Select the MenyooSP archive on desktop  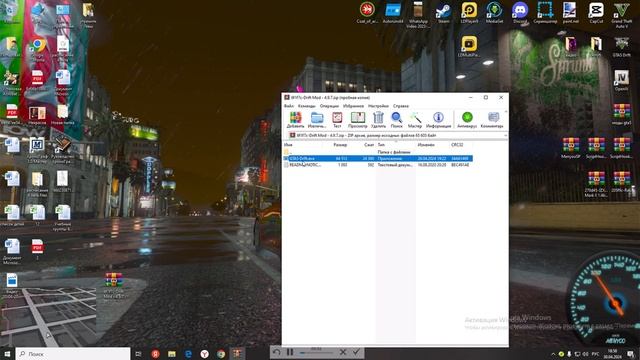[571, 148]
